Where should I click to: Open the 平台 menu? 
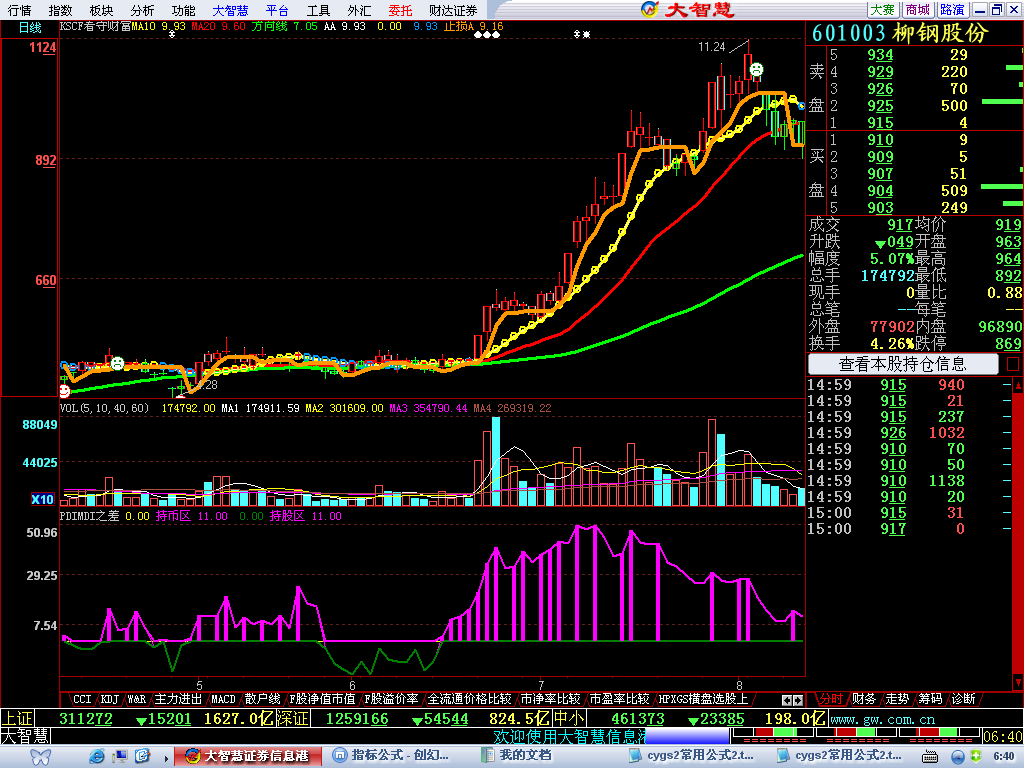(278, 10)
